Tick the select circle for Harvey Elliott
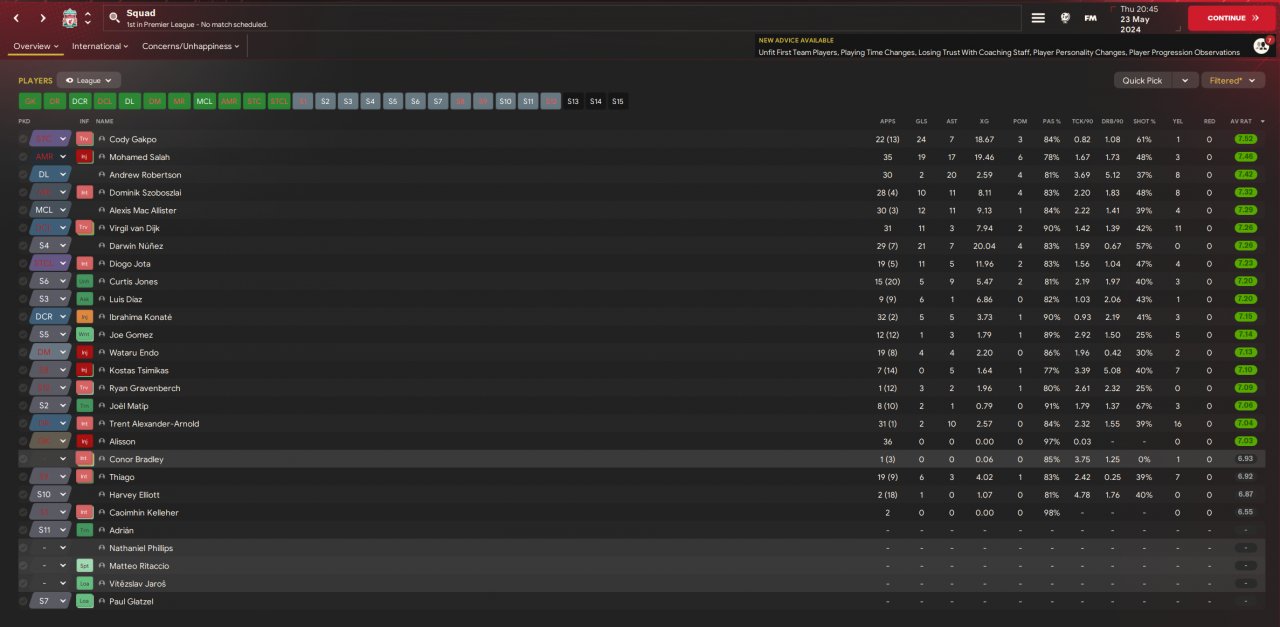Screen dimensions: 1280x627 [x=23, y=495]
